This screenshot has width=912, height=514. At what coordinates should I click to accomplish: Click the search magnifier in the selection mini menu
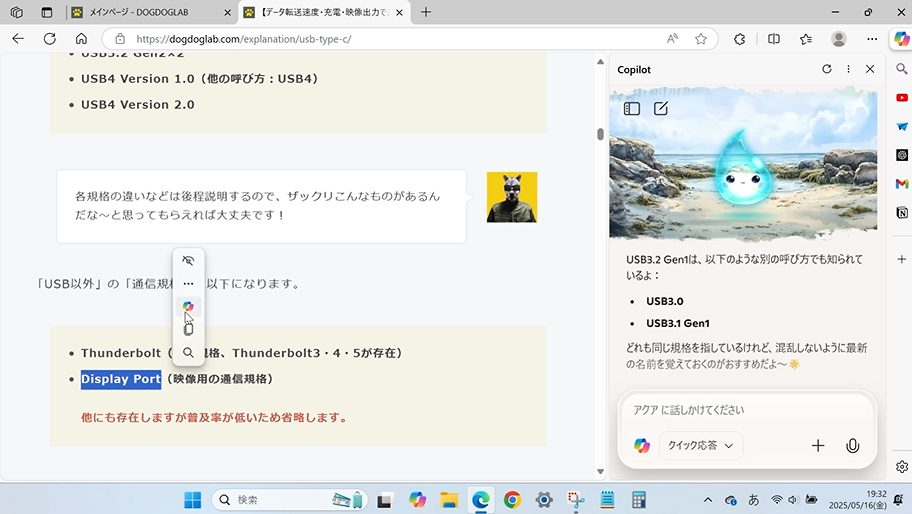point(188,352)
